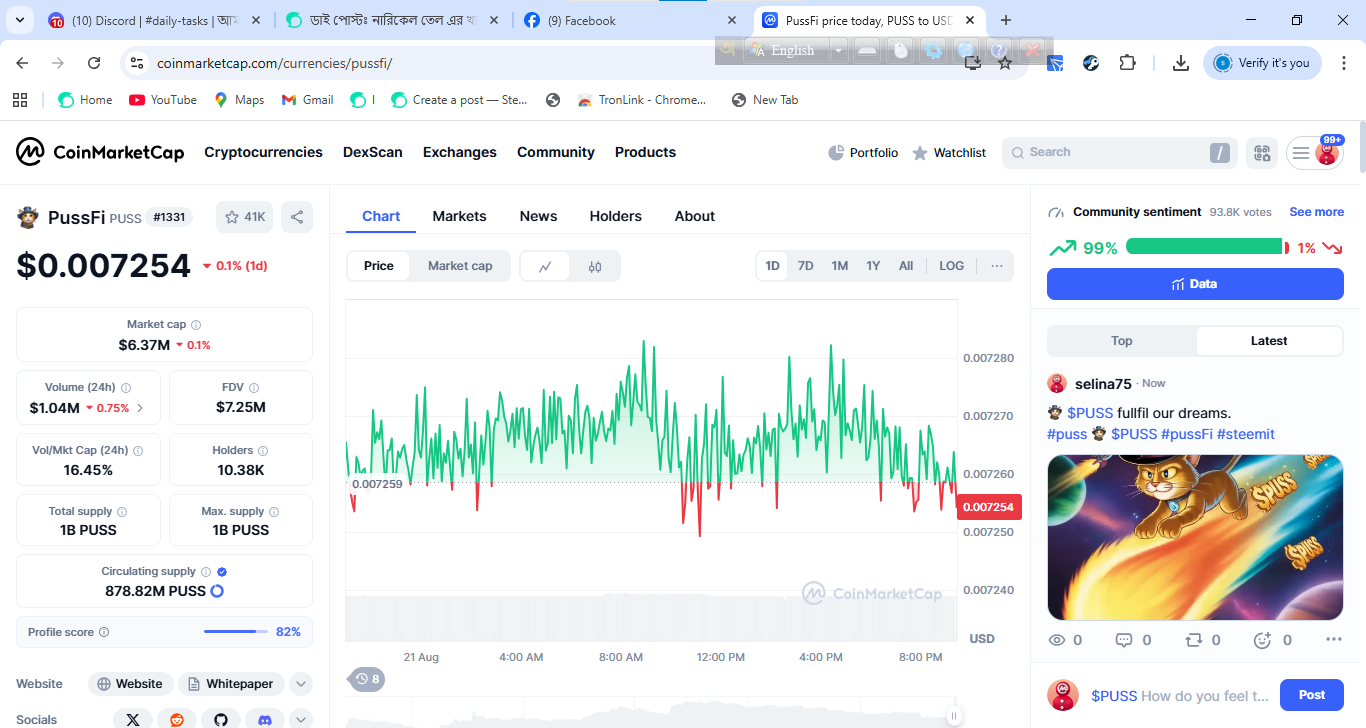Viewport: 1366px width, 728px height.
Task: Add PussFi to watchlist via star button
Action: (245, 217)
